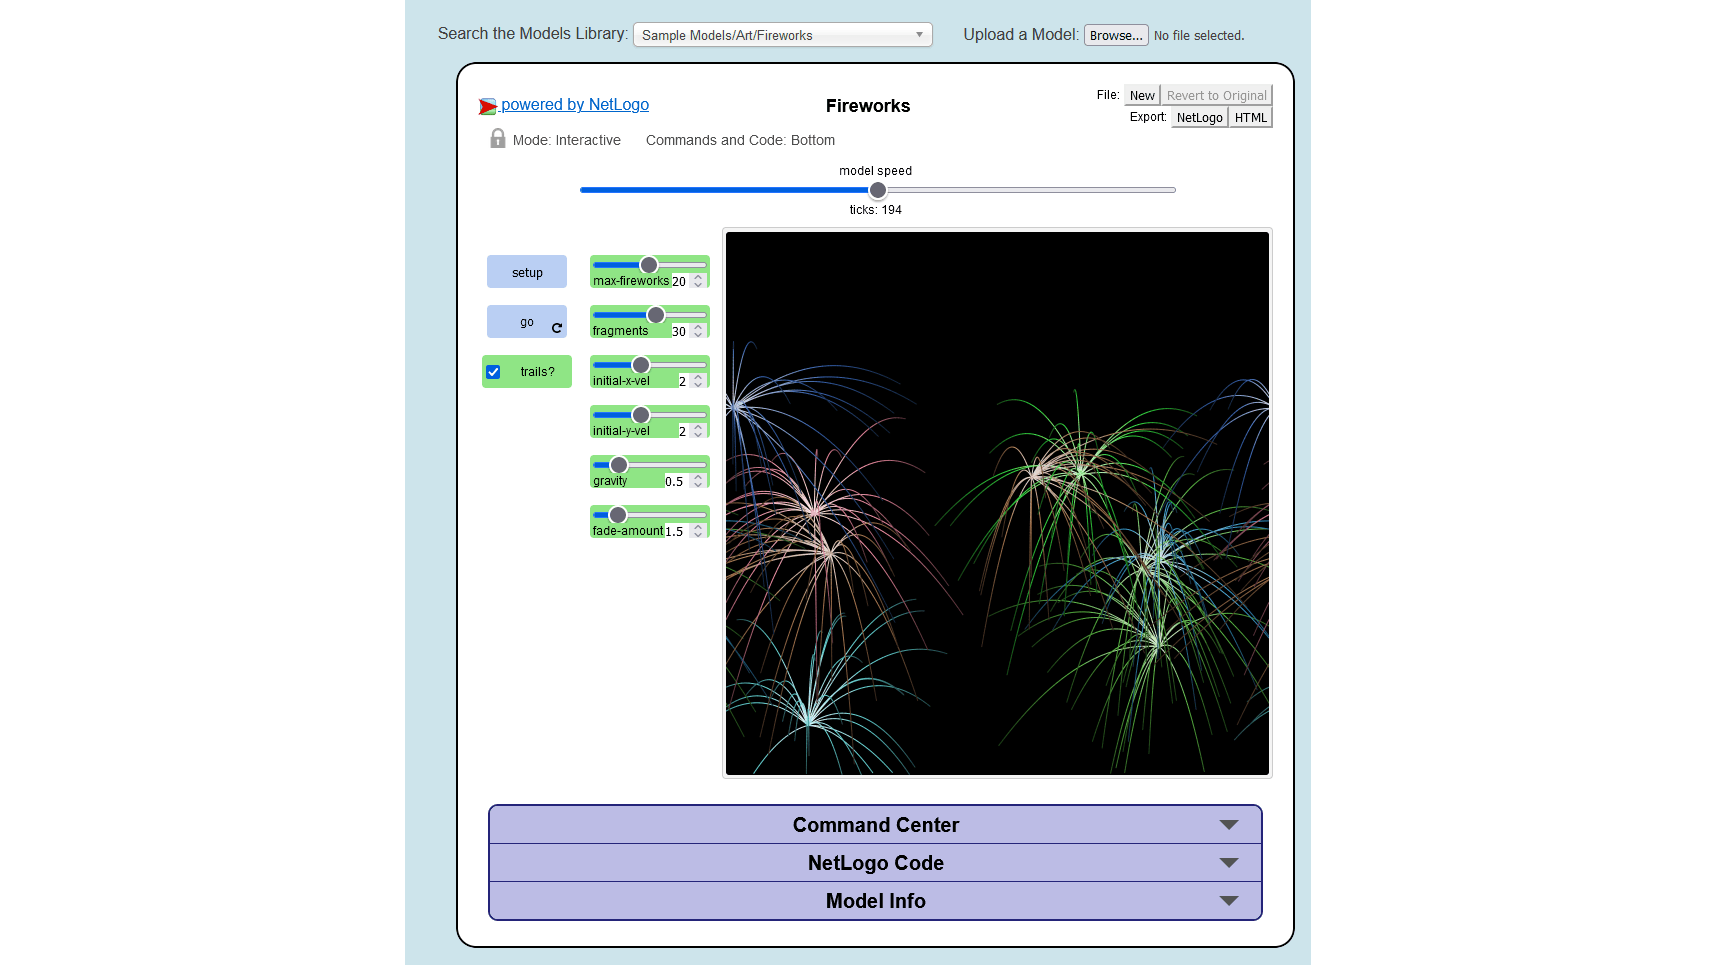Start a new file with the New button
This screenshot has height=965, width=1716.
click(1141, 95)
